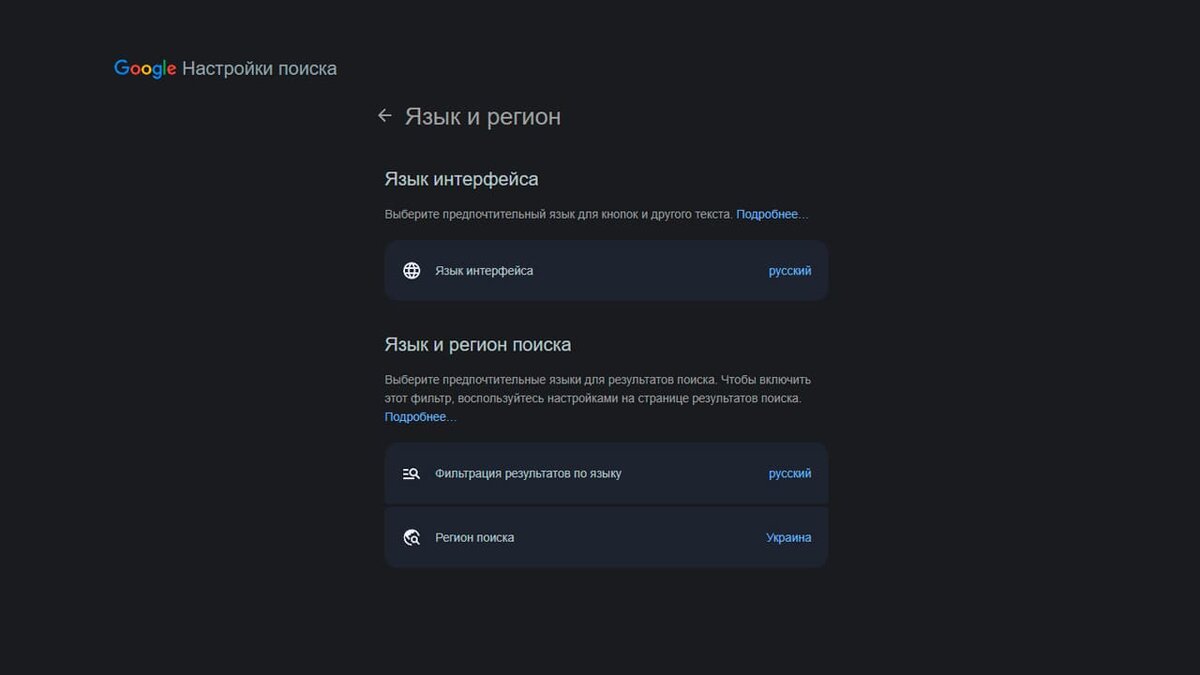Click the globe-search icon for search region
1200x675 pixels.
click(411, 537)
